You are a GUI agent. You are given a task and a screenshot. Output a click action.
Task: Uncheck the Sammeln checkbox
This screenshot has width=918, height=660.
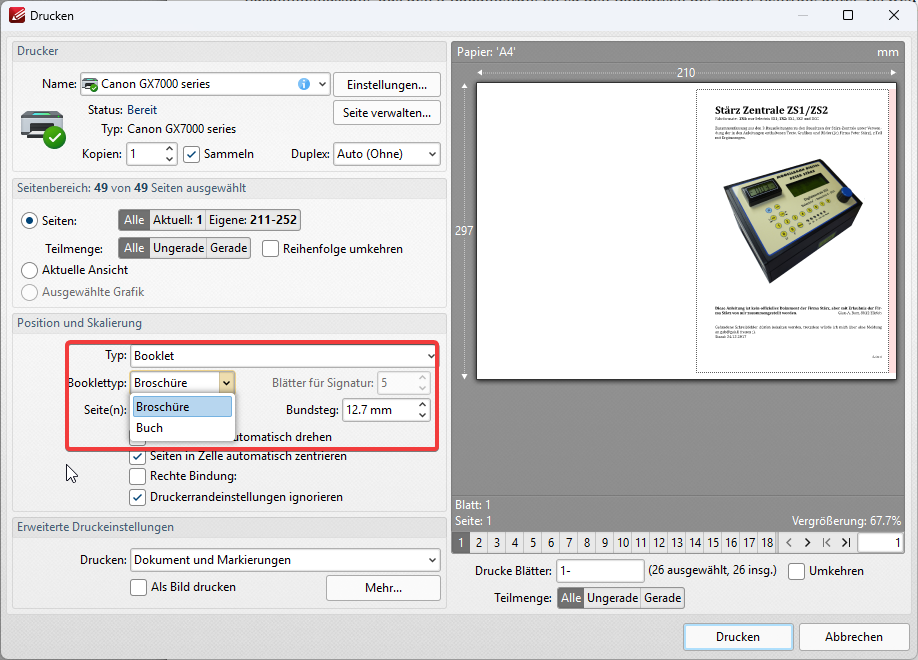(x=192, y=154)
